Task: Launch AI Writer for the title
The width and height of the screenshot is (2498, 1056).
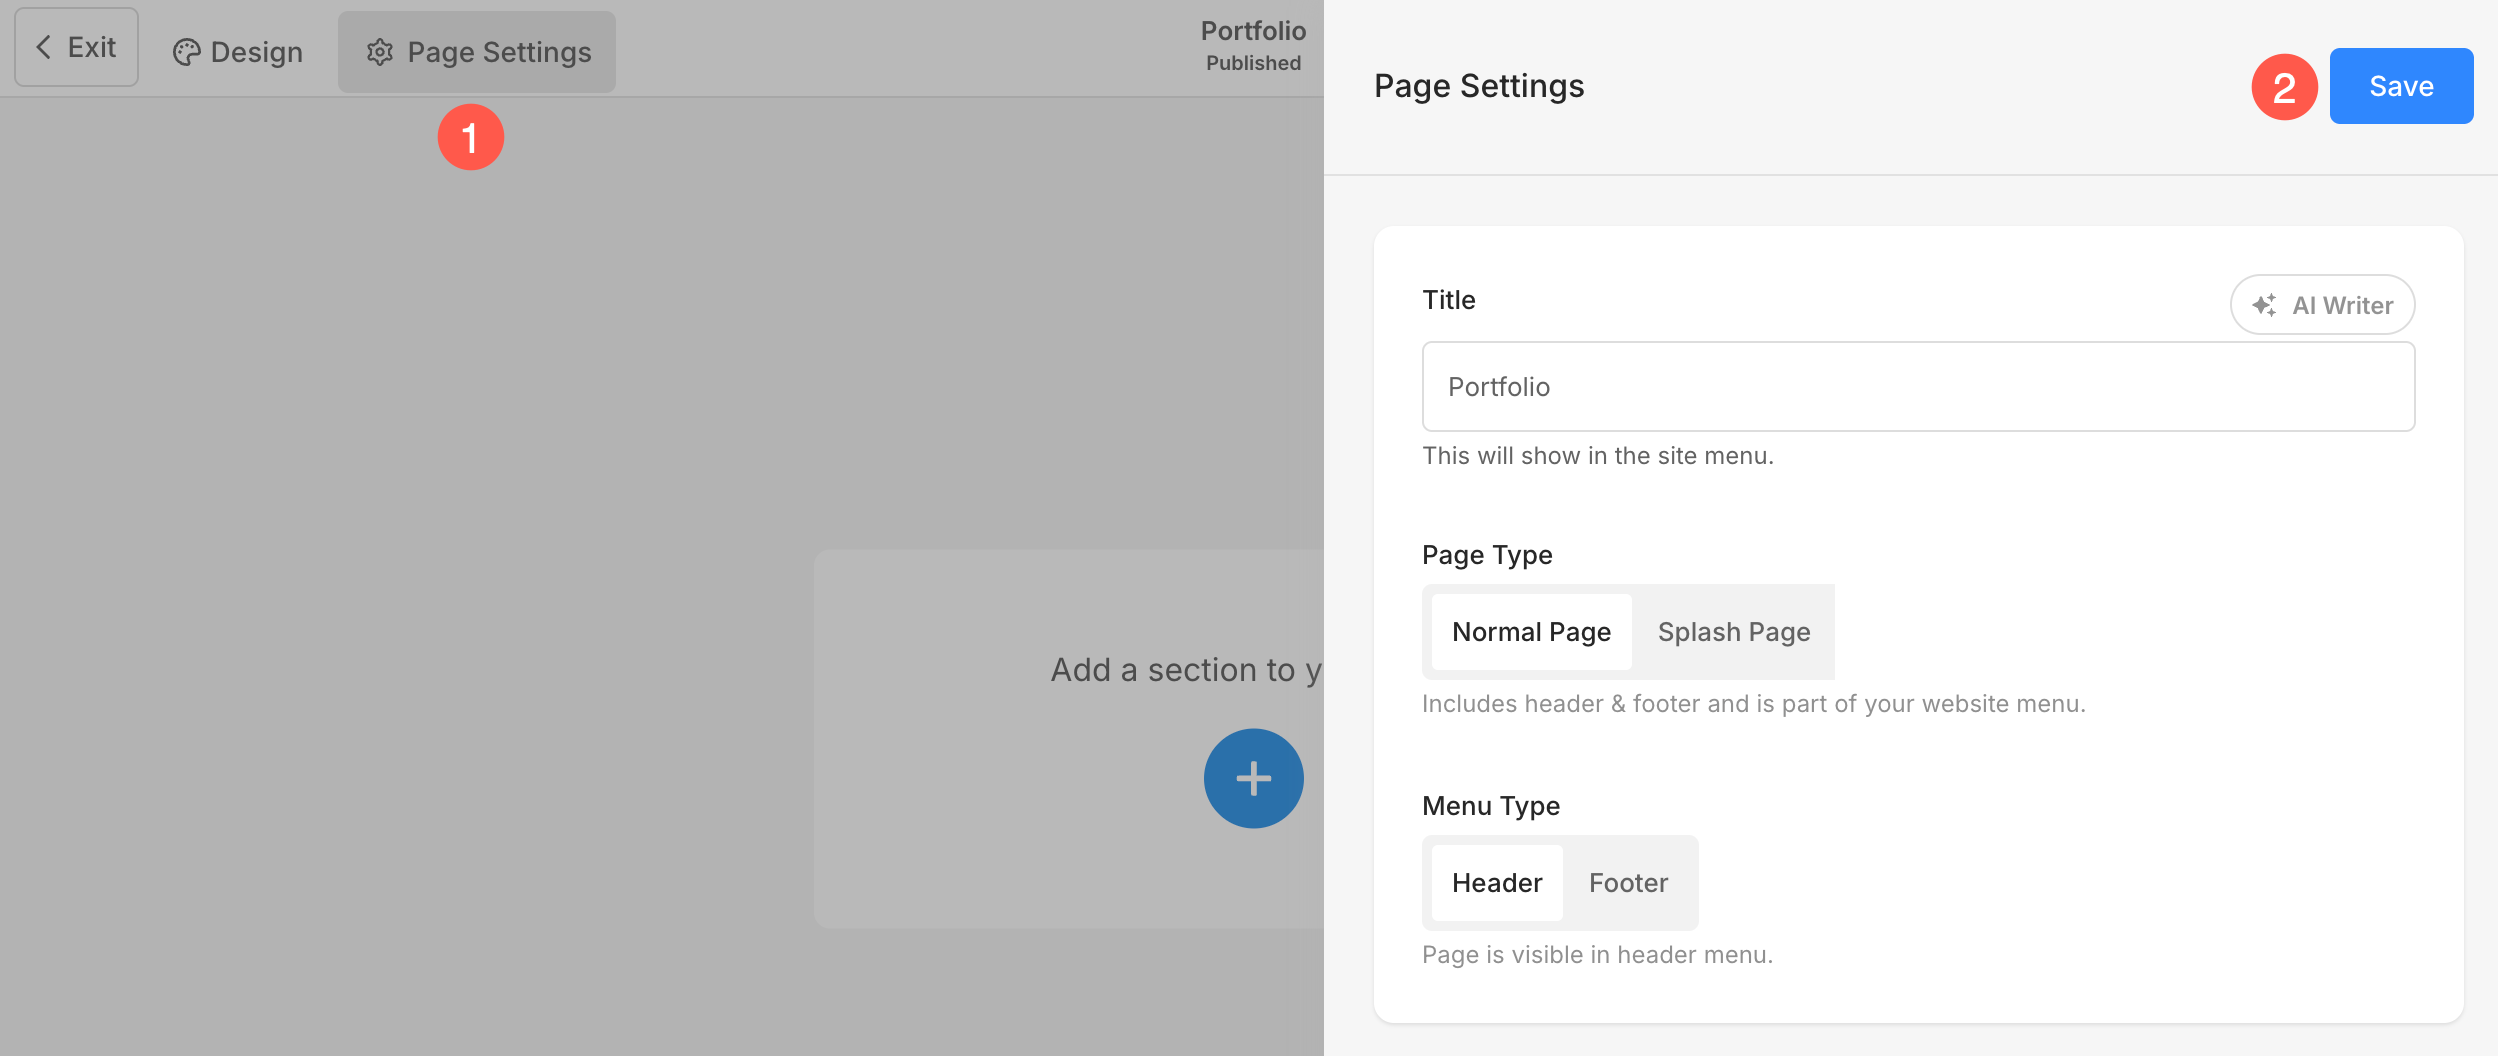Action: click(2341, 305)
